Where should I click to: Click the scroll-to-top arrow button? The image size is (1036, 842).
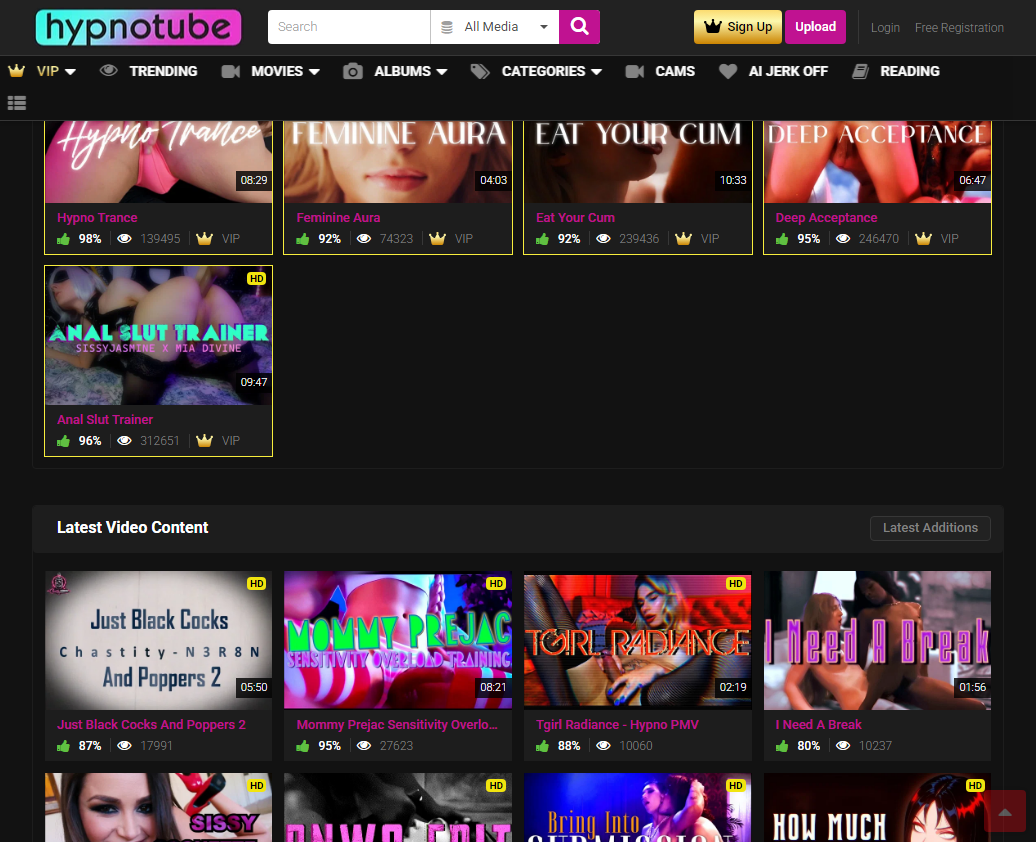[x=1004, y=812]
